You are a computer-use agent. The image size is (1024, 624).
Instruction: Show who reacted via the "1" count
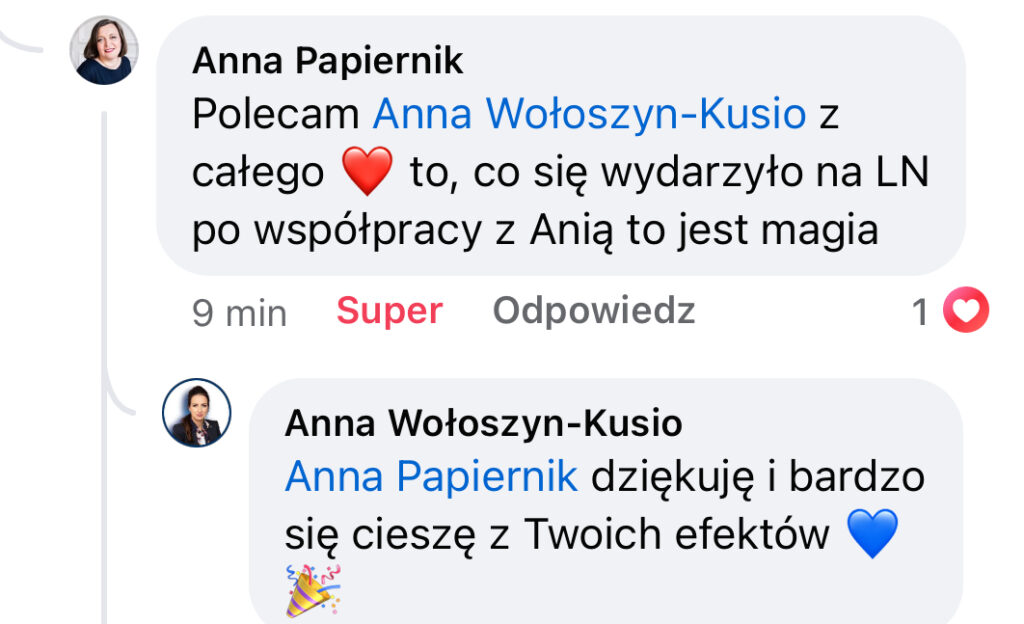920,312
